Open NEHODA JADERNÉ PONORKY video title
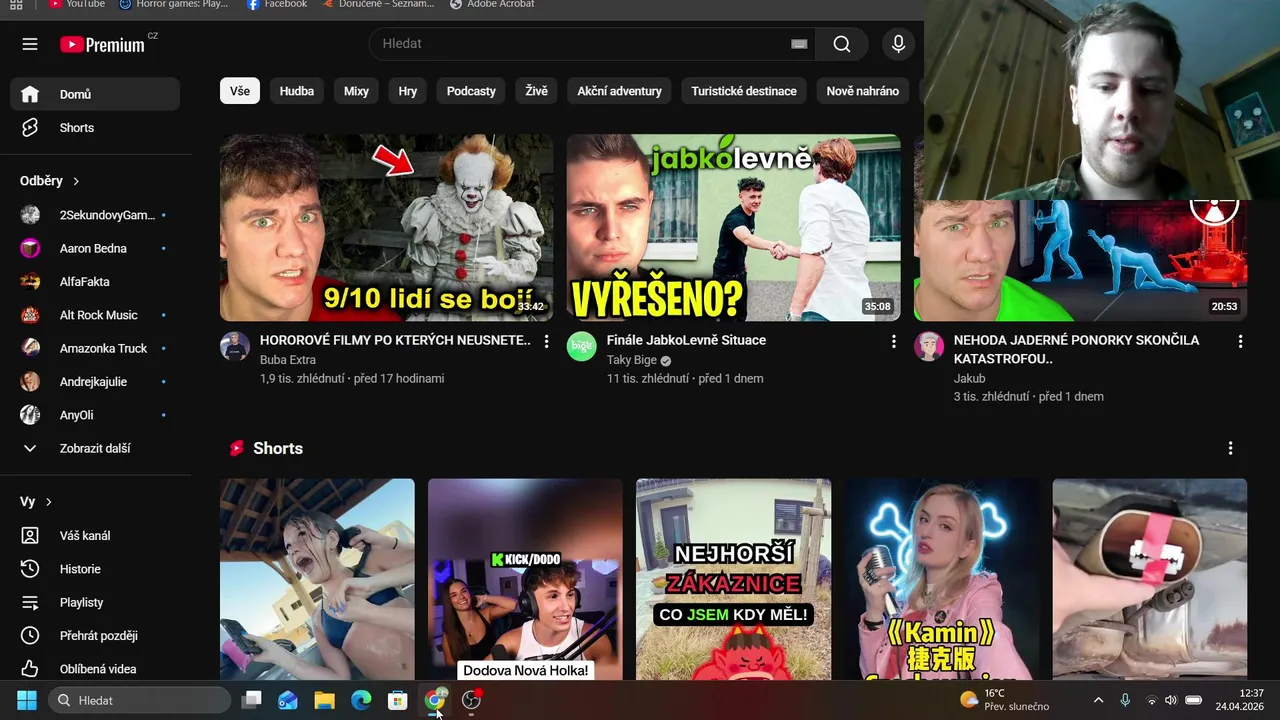This screenshot has width=1280, height=720. [x=1076, y=349]
